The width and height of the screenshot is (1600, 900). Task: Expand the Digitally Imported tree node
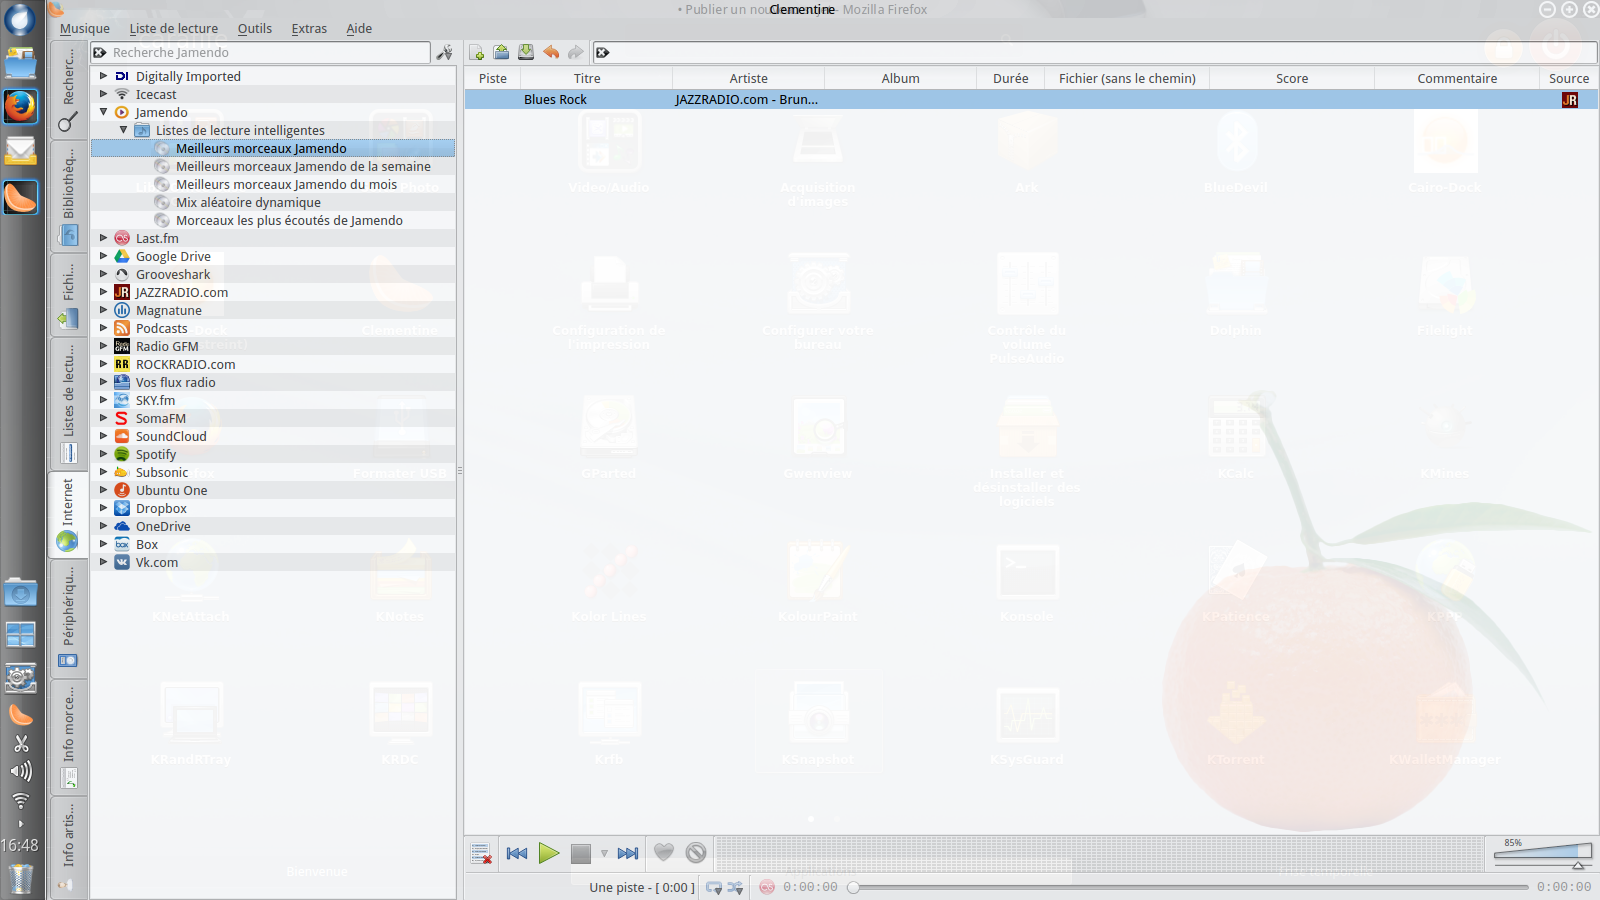coord(103,76)
